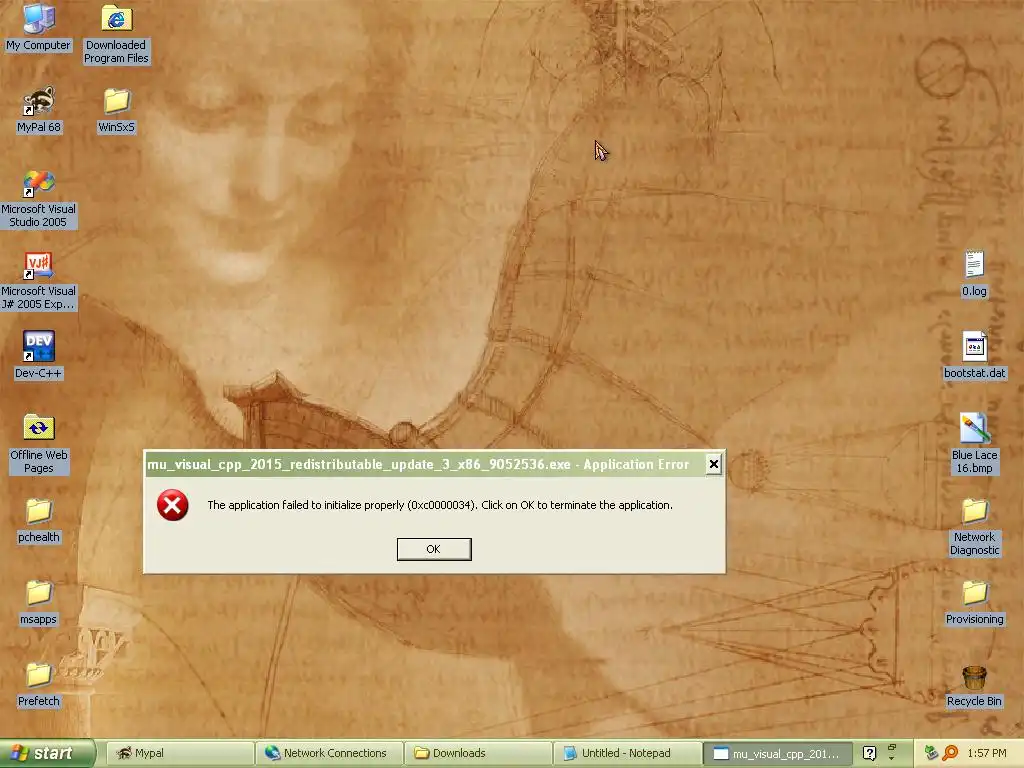Click the 1:57 PM system clock
Viewport: 1024px width, 768px height.
tap(987, 753)
